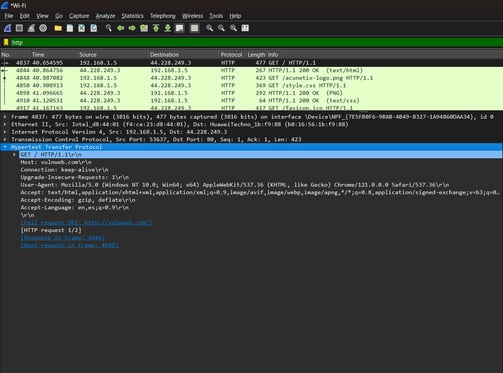Jump to the last packet

pyautogui.click(x=168, y=28)
